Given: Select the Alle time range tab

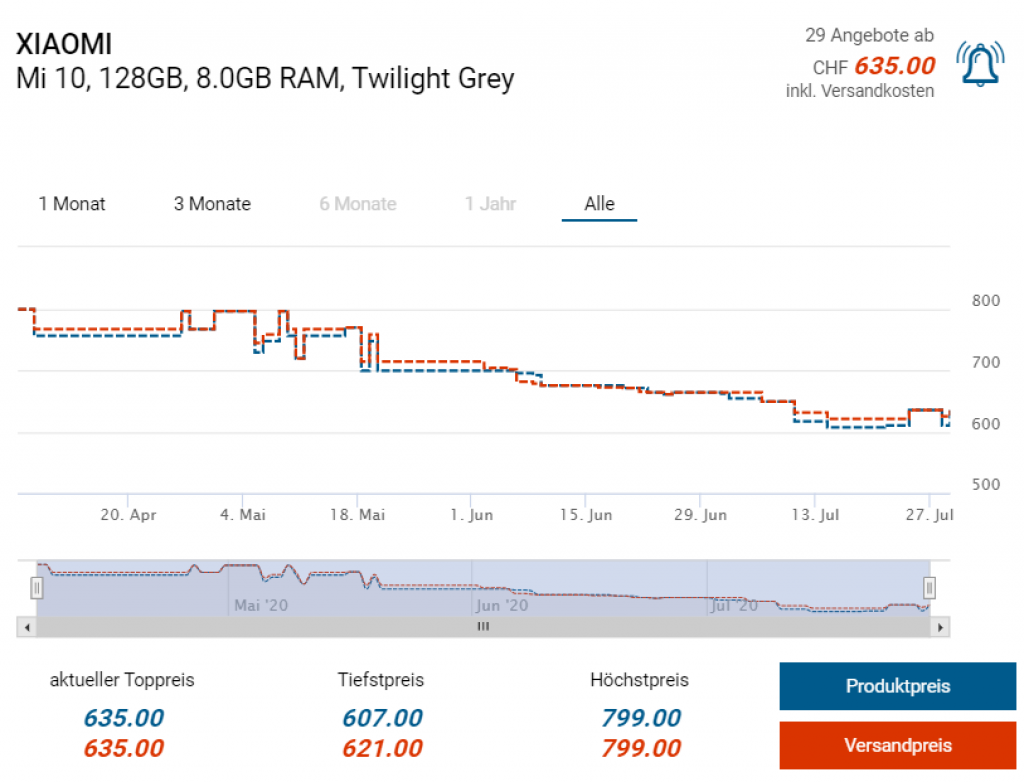Looking at the screenshot, I should point(599,204).
